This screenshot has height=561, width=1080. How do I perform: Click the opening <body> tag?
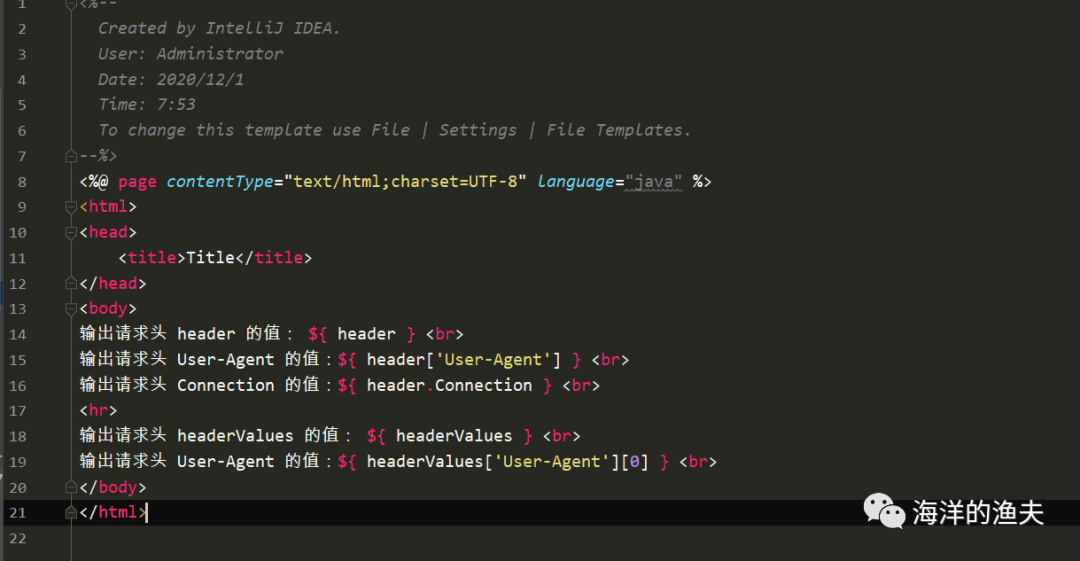[x=108, y=309]
